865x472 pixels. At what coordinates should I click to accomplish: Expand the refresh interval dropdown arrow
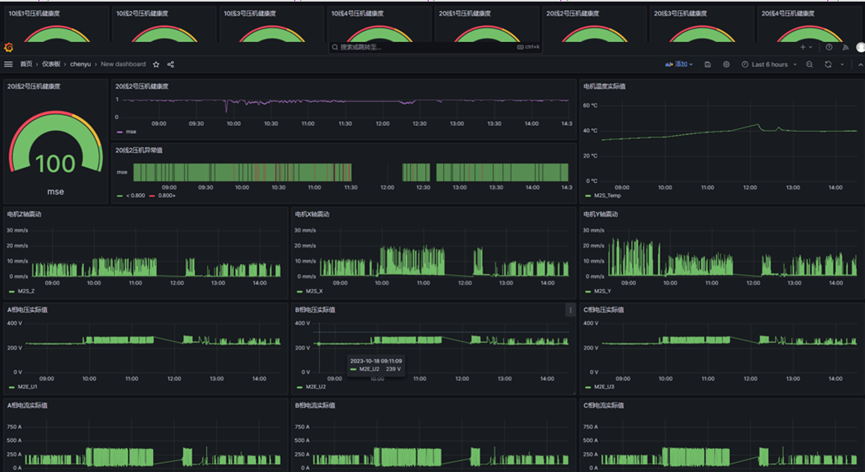pos(842,64)
